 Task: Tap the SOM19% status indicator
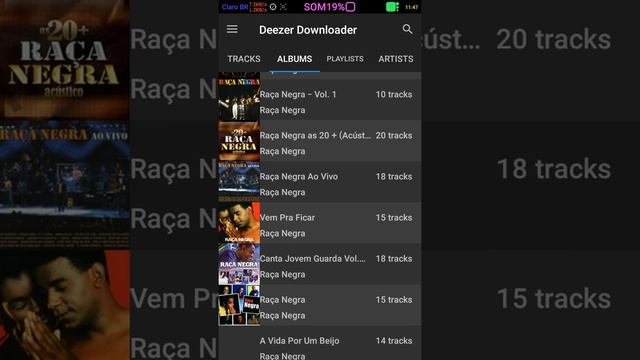coord(329,7)
